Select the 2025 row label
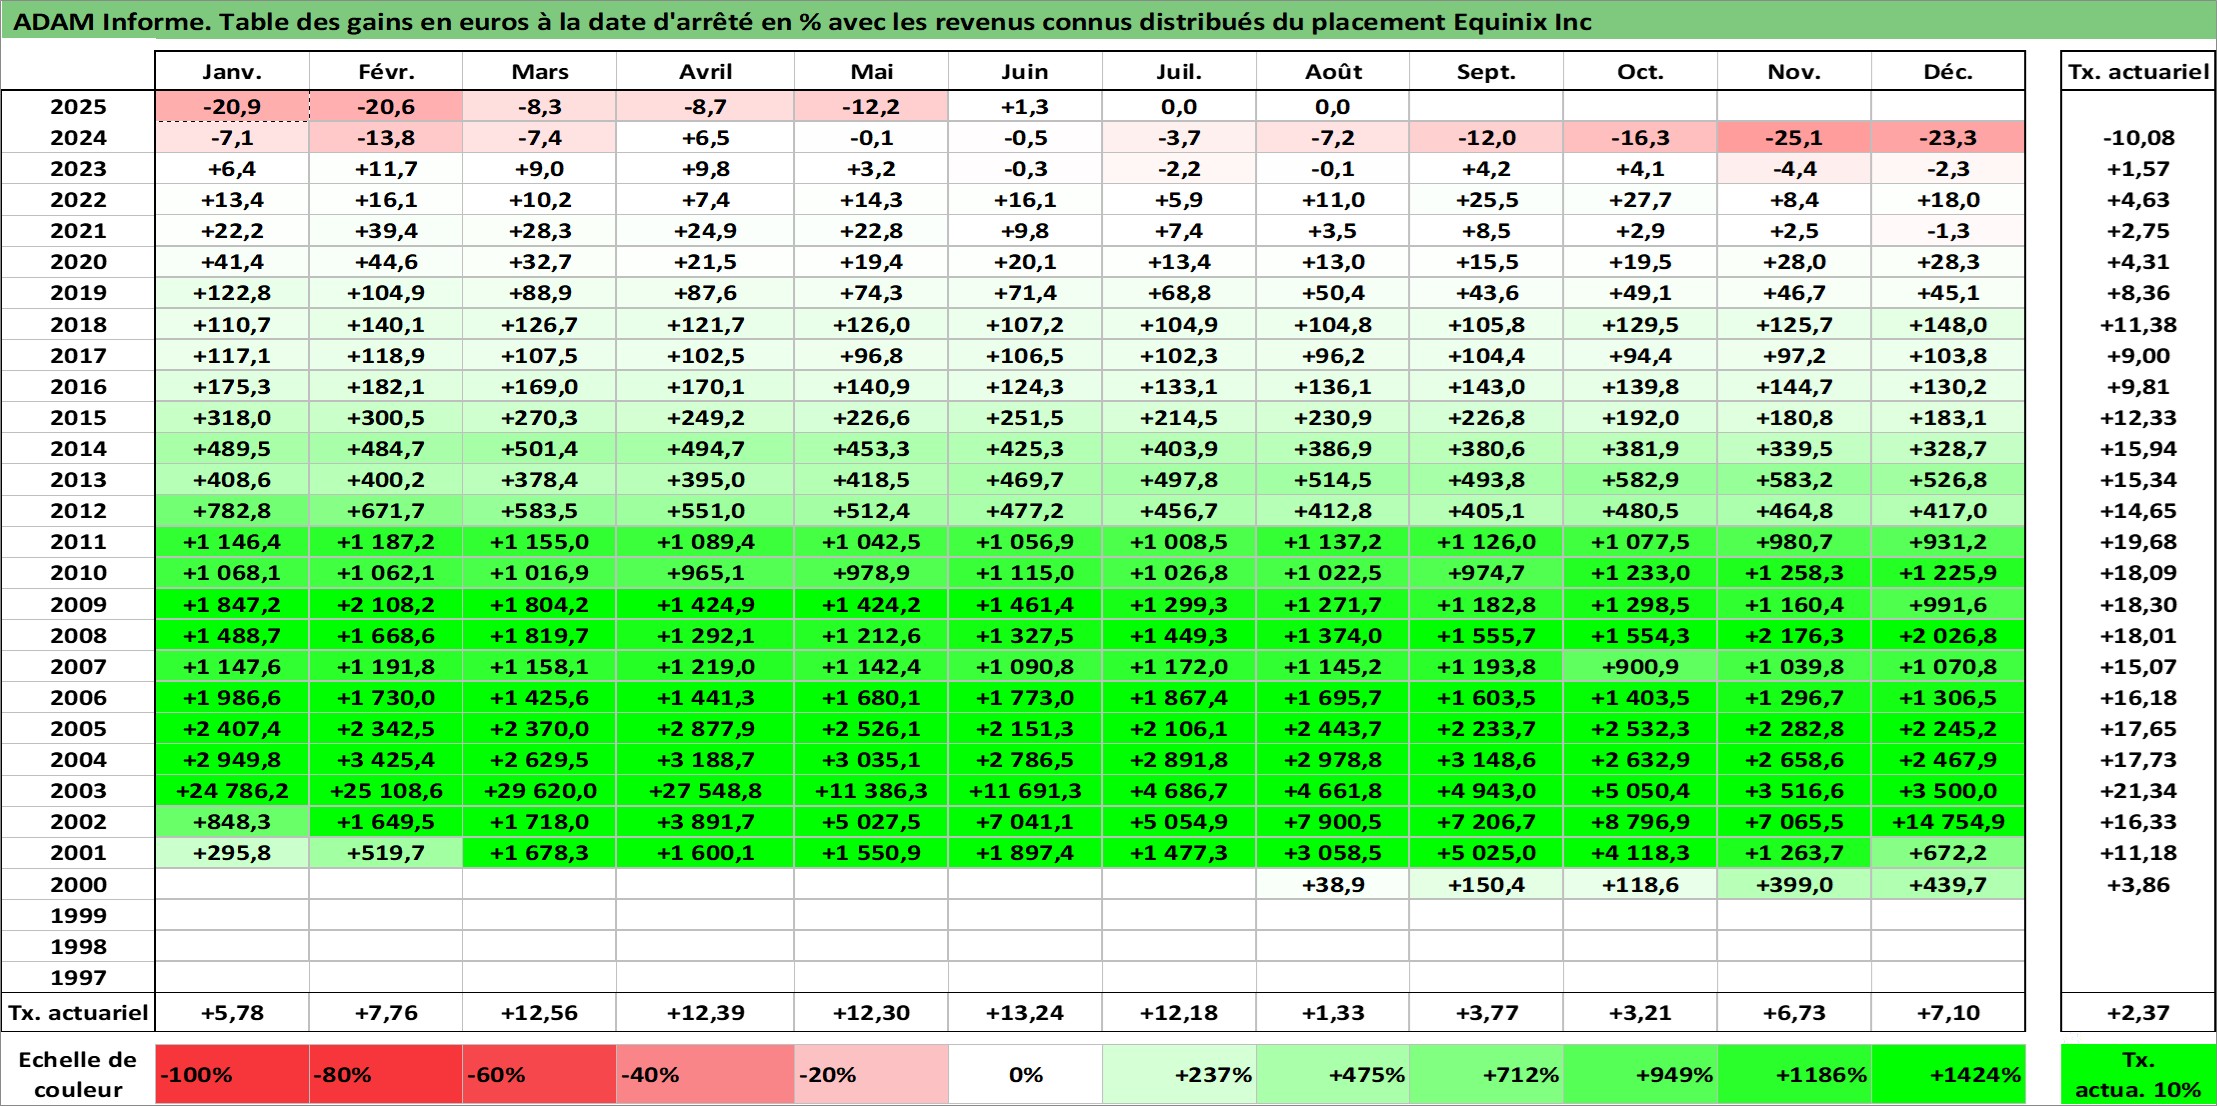The image size is (2217, 1106). (x=78, y=107)
